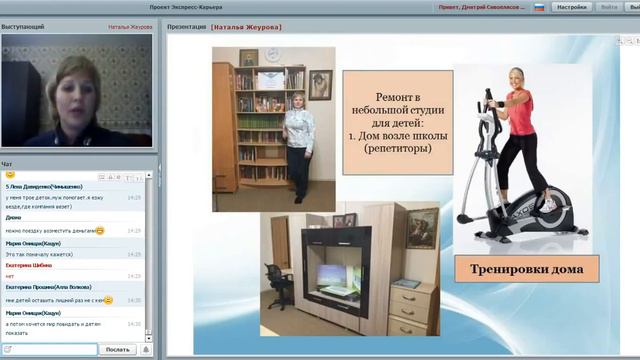Click the 'Презентация' panel label
Screen dimensions: 640x360
tap(187, 27)
